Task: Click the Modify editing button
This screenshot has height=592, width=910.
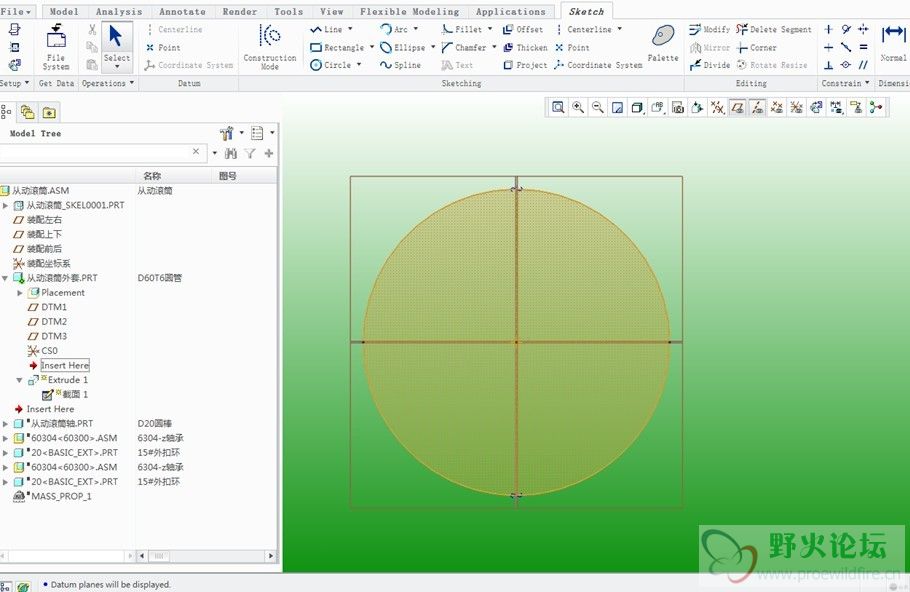Action: tap(710, 30)
